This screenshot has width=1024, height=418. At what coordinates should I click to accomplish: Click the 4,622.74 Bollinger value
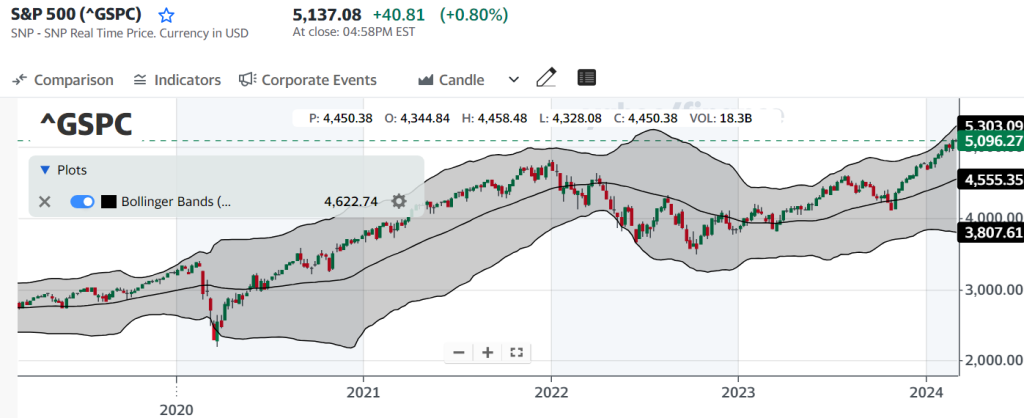point(351,201)
